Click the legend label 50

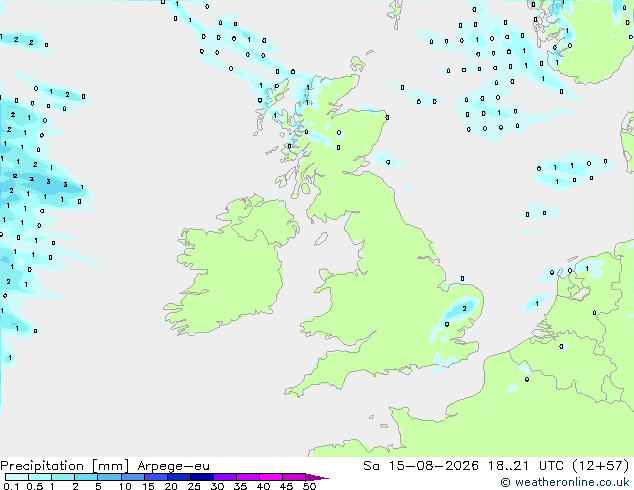tap(310, 486)
